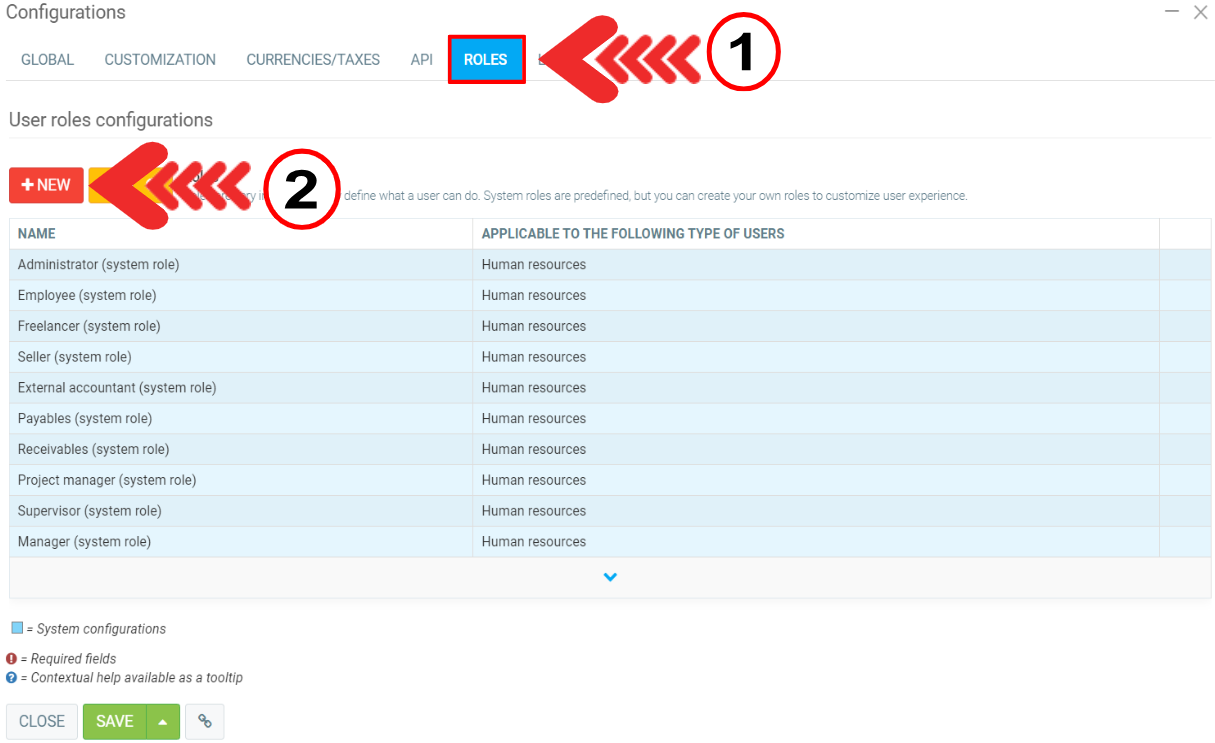Select the highlighted Roles tab

click(486, 60)
